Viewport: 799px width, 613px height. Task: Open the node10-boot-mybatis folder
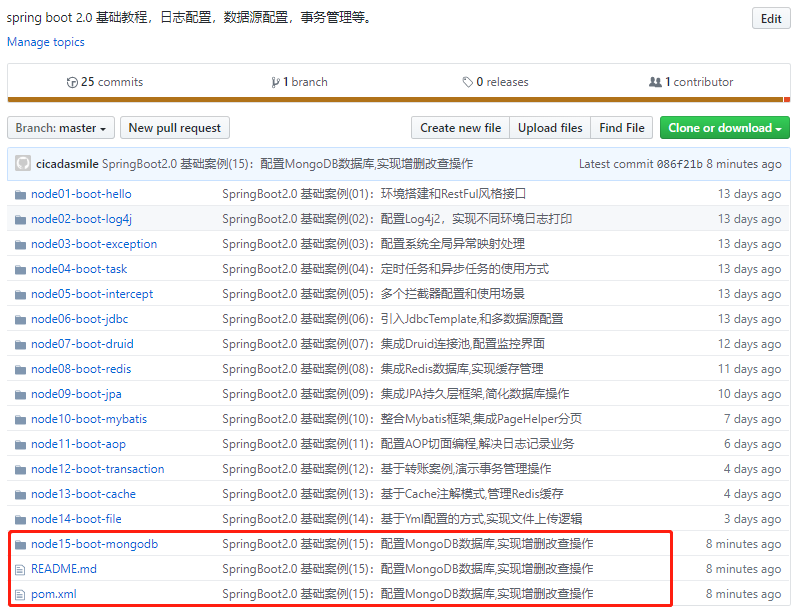(x=89, y=419)
